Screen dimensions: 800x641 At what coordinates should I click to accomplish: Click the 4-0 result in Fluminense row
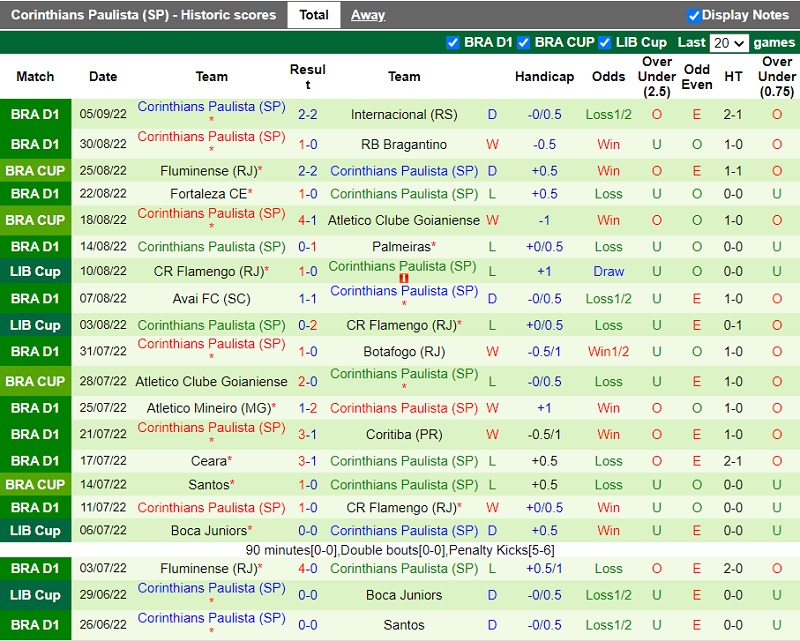point(308,568)
